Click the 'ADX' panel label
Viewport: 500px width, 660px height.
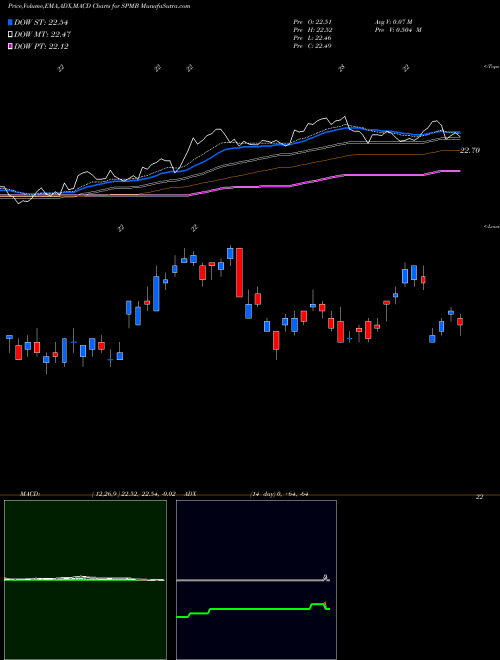tap(190, 493)
